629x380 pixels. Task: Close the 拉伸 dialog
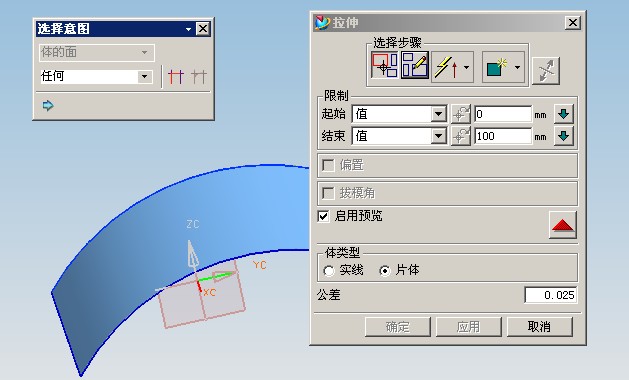pos(573,22)
